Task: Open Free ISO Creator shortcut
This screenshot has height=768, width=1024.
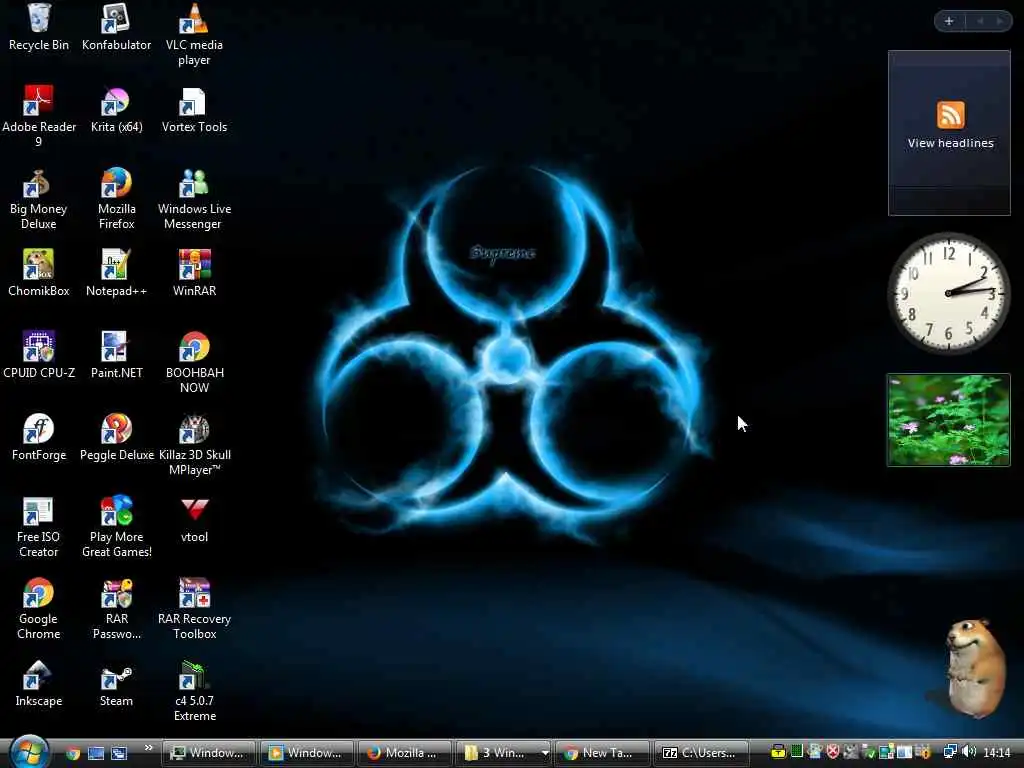Action: (x=39, y=527)
